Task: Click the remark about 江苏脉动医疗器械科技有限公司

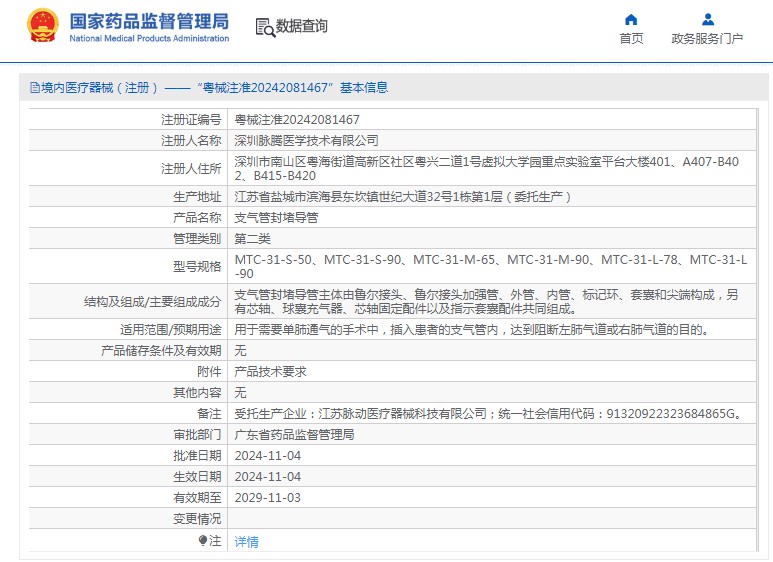Action: [489, 414]
